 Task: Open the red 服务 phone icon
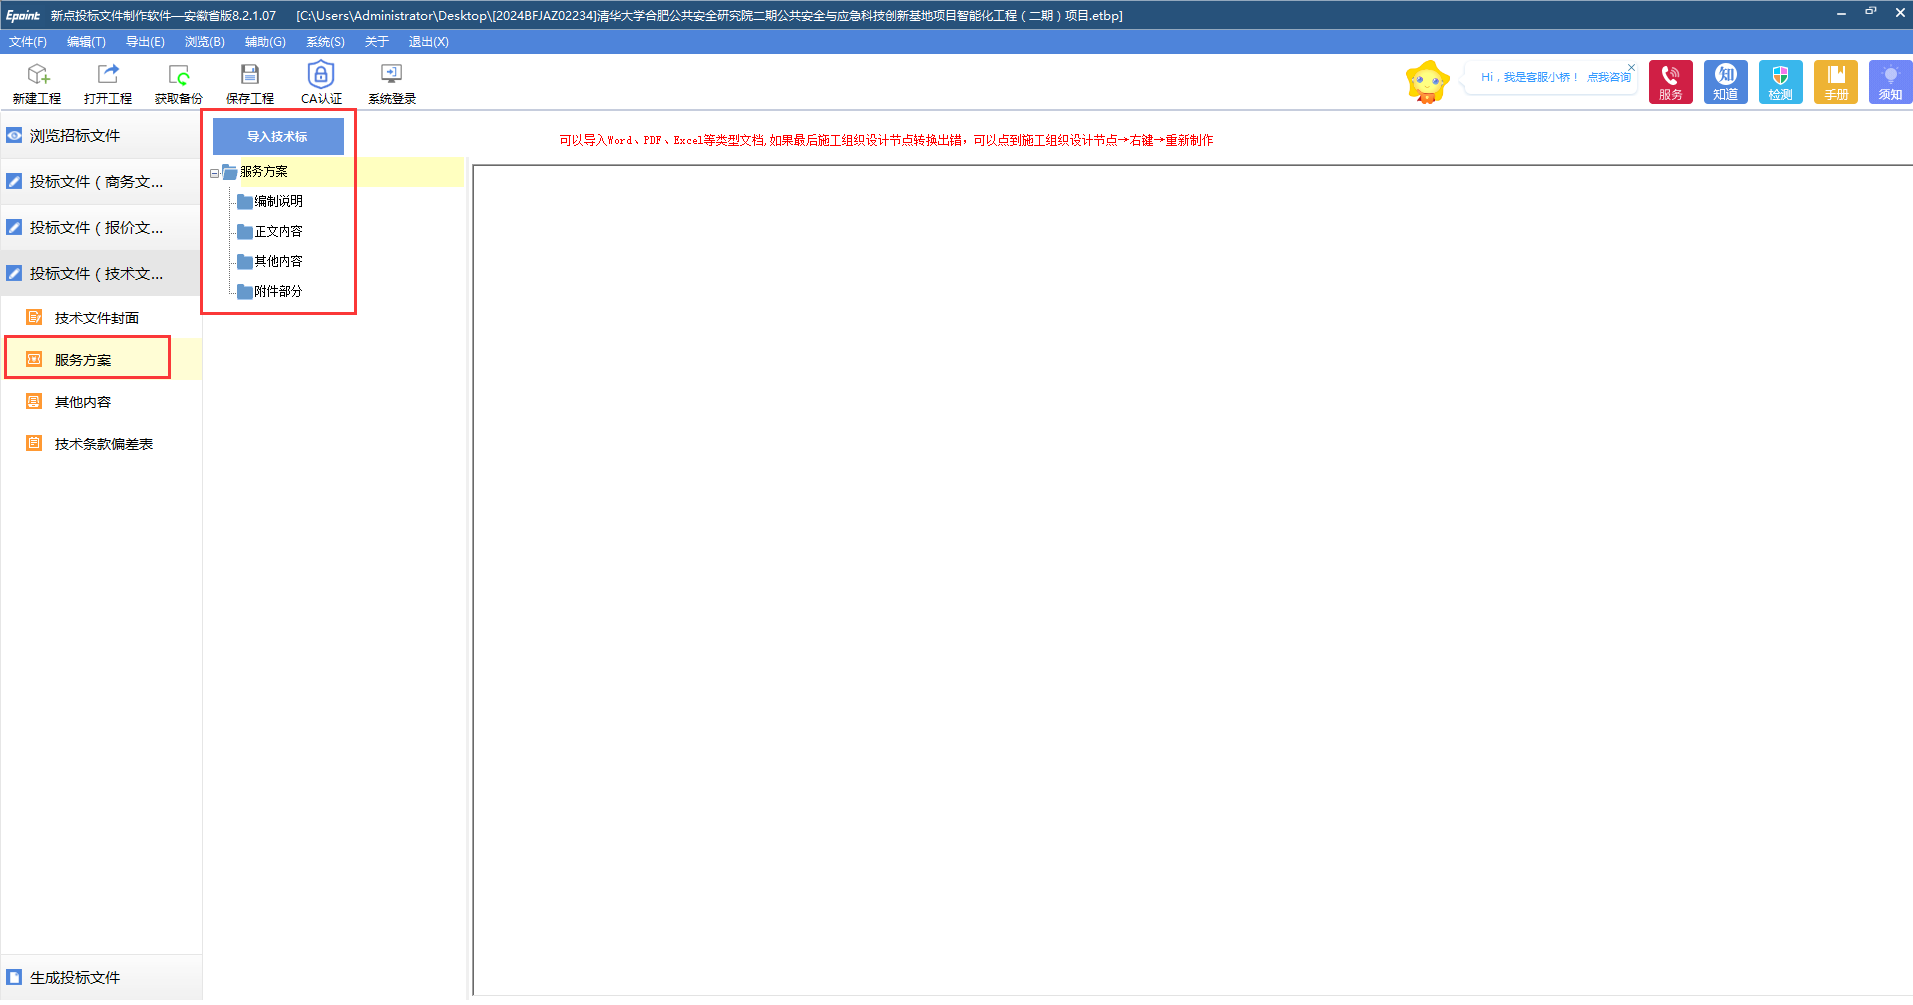tap(1670, 82)
